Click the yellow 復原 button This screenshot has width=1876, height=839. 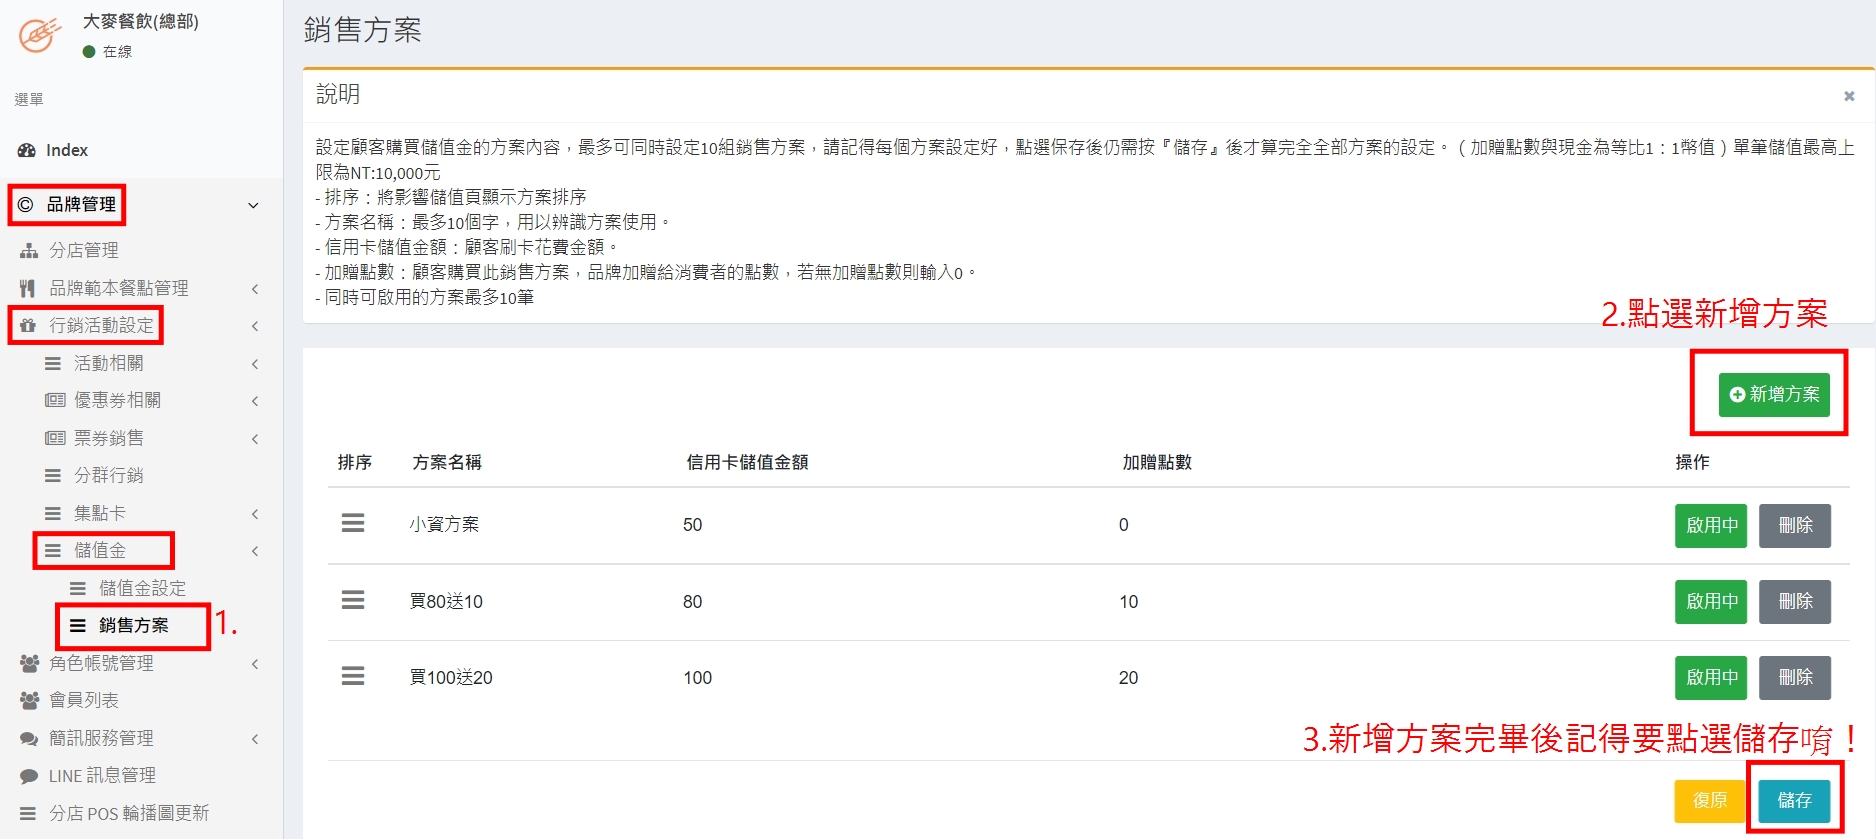pos(1709,801)
